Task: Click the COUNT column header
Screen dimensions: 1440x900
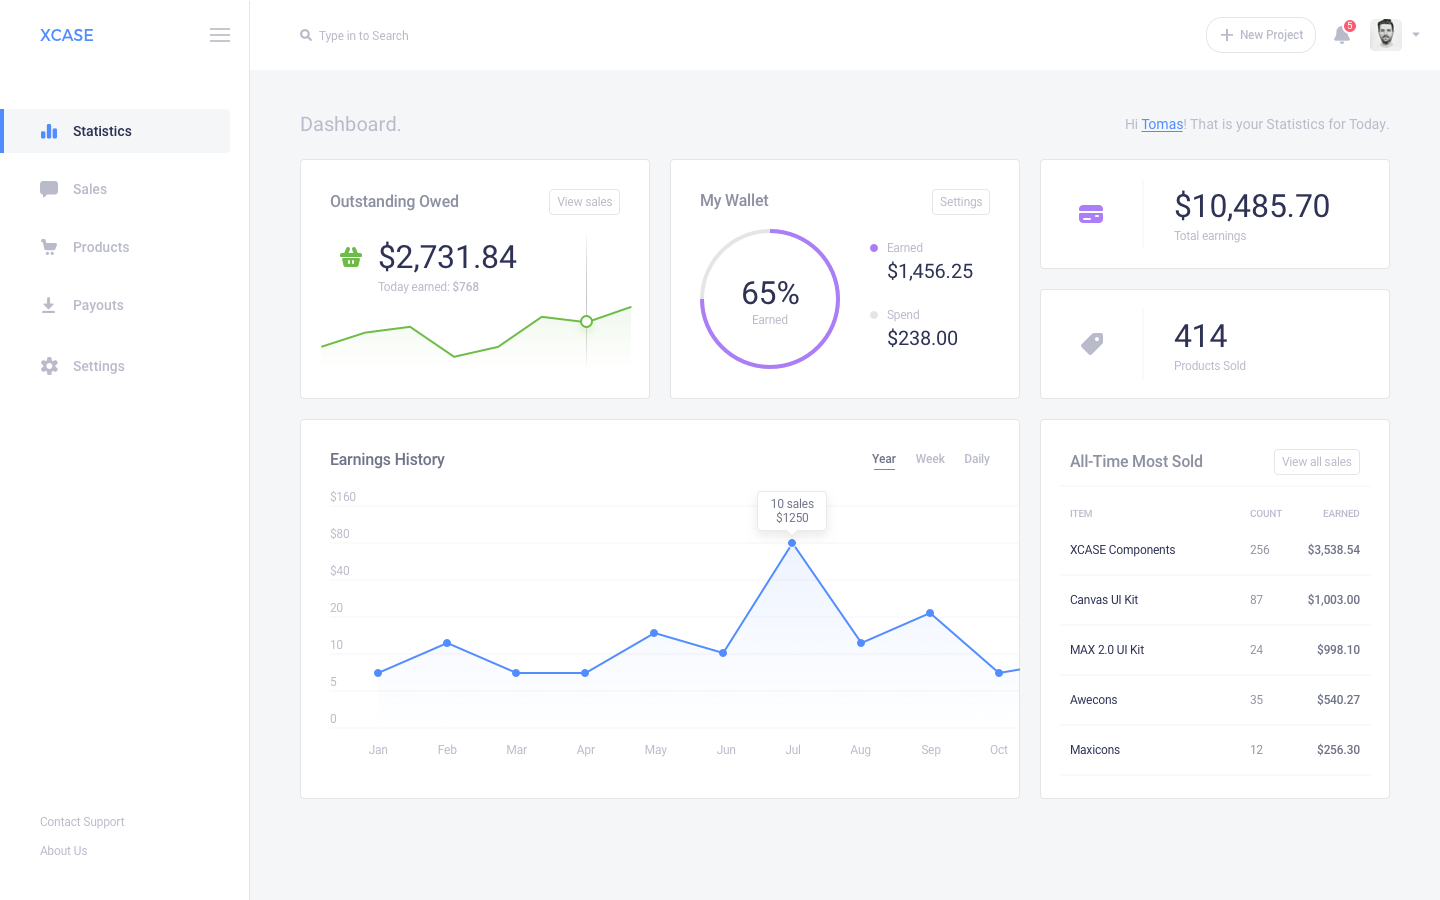Action: point(1266,514)
